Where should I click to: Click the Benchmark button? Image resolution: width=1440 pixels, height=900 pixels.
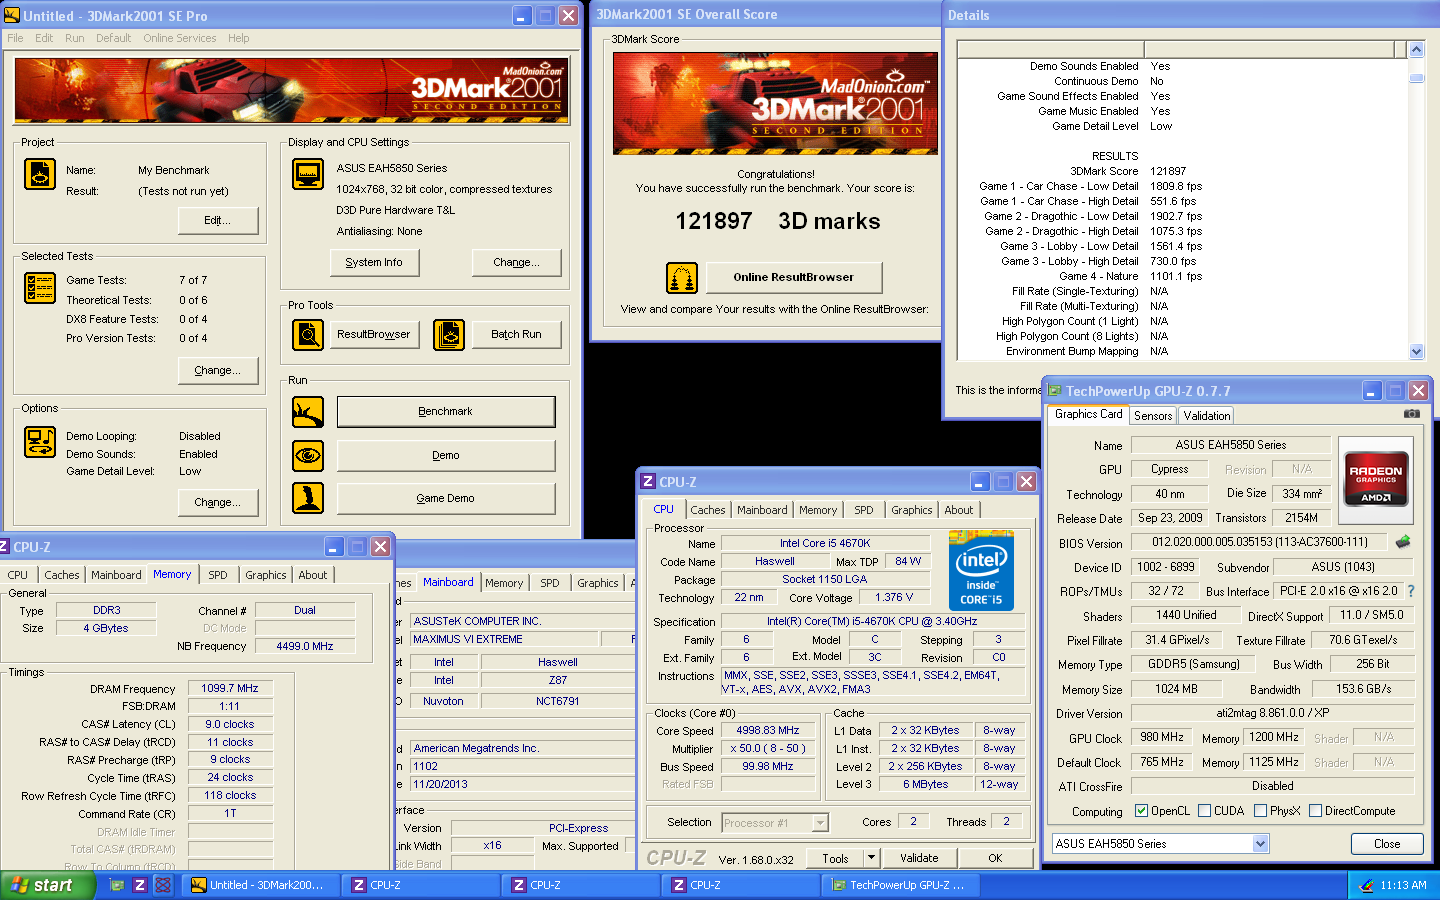[446, 412]
